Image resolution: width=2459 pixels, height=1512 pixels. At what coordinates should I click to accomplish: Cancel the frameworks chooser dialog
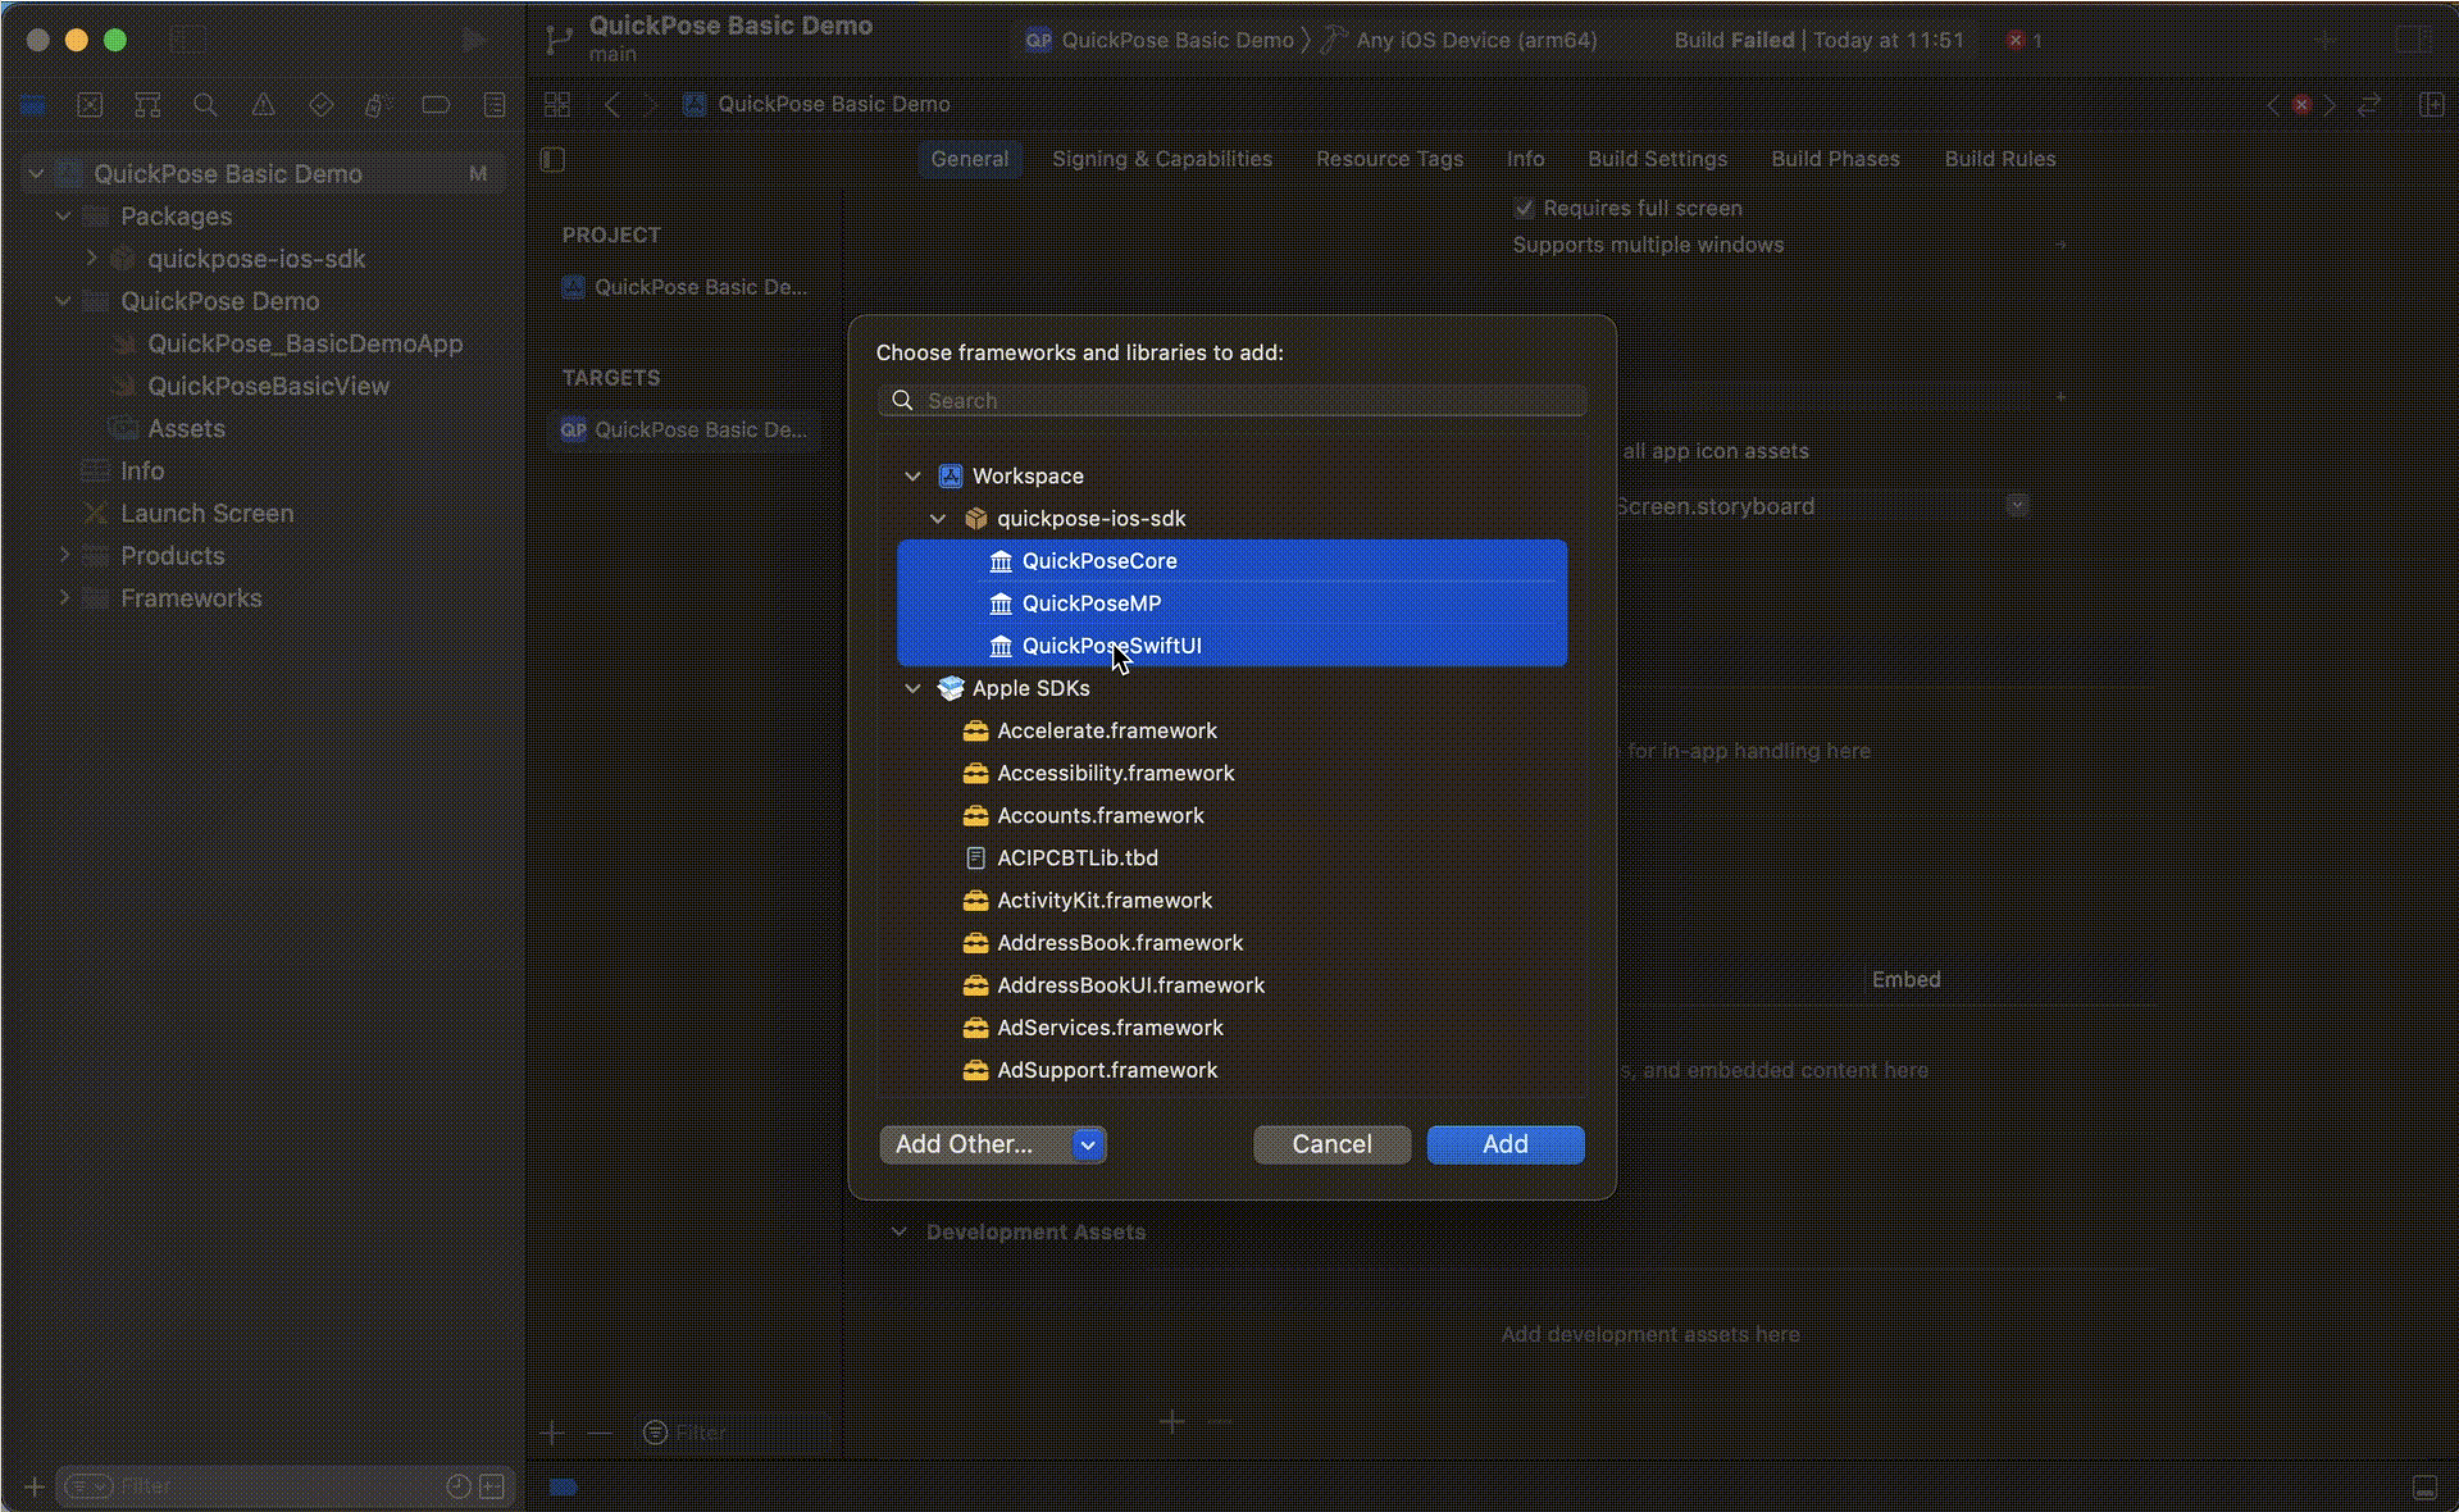click(x=1331, y=1144)
